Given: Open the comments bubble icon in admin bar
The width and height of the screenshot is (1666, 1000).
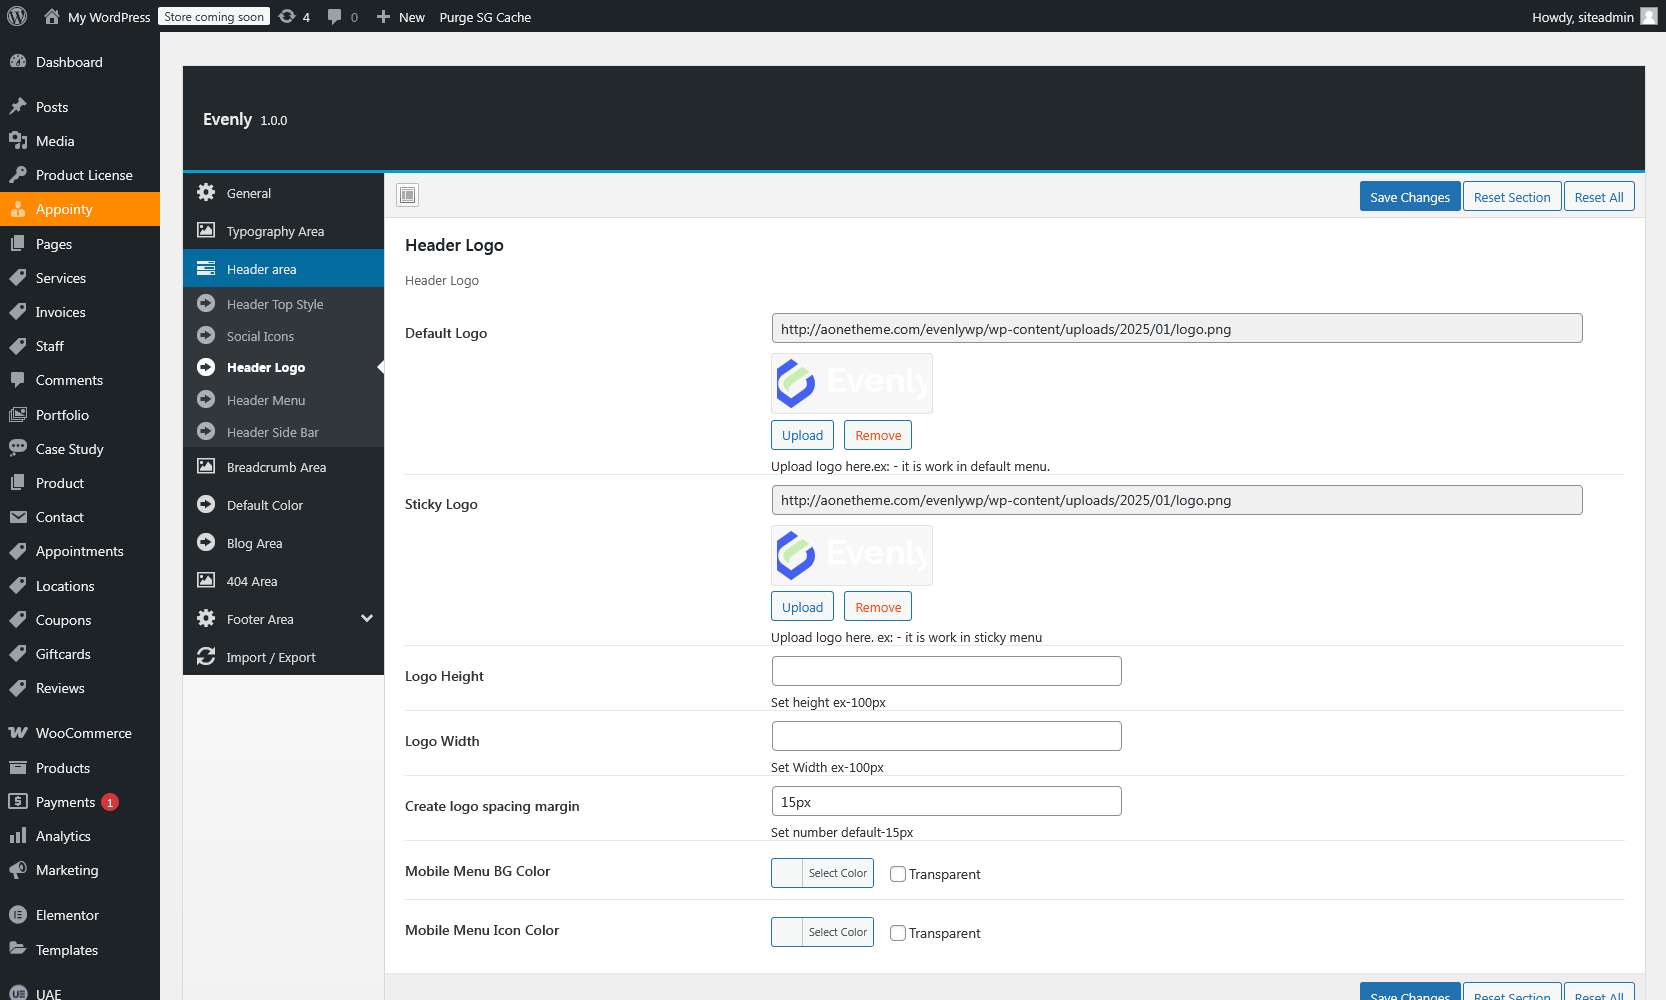Looking at the screenshot, I should coord(335,16).
